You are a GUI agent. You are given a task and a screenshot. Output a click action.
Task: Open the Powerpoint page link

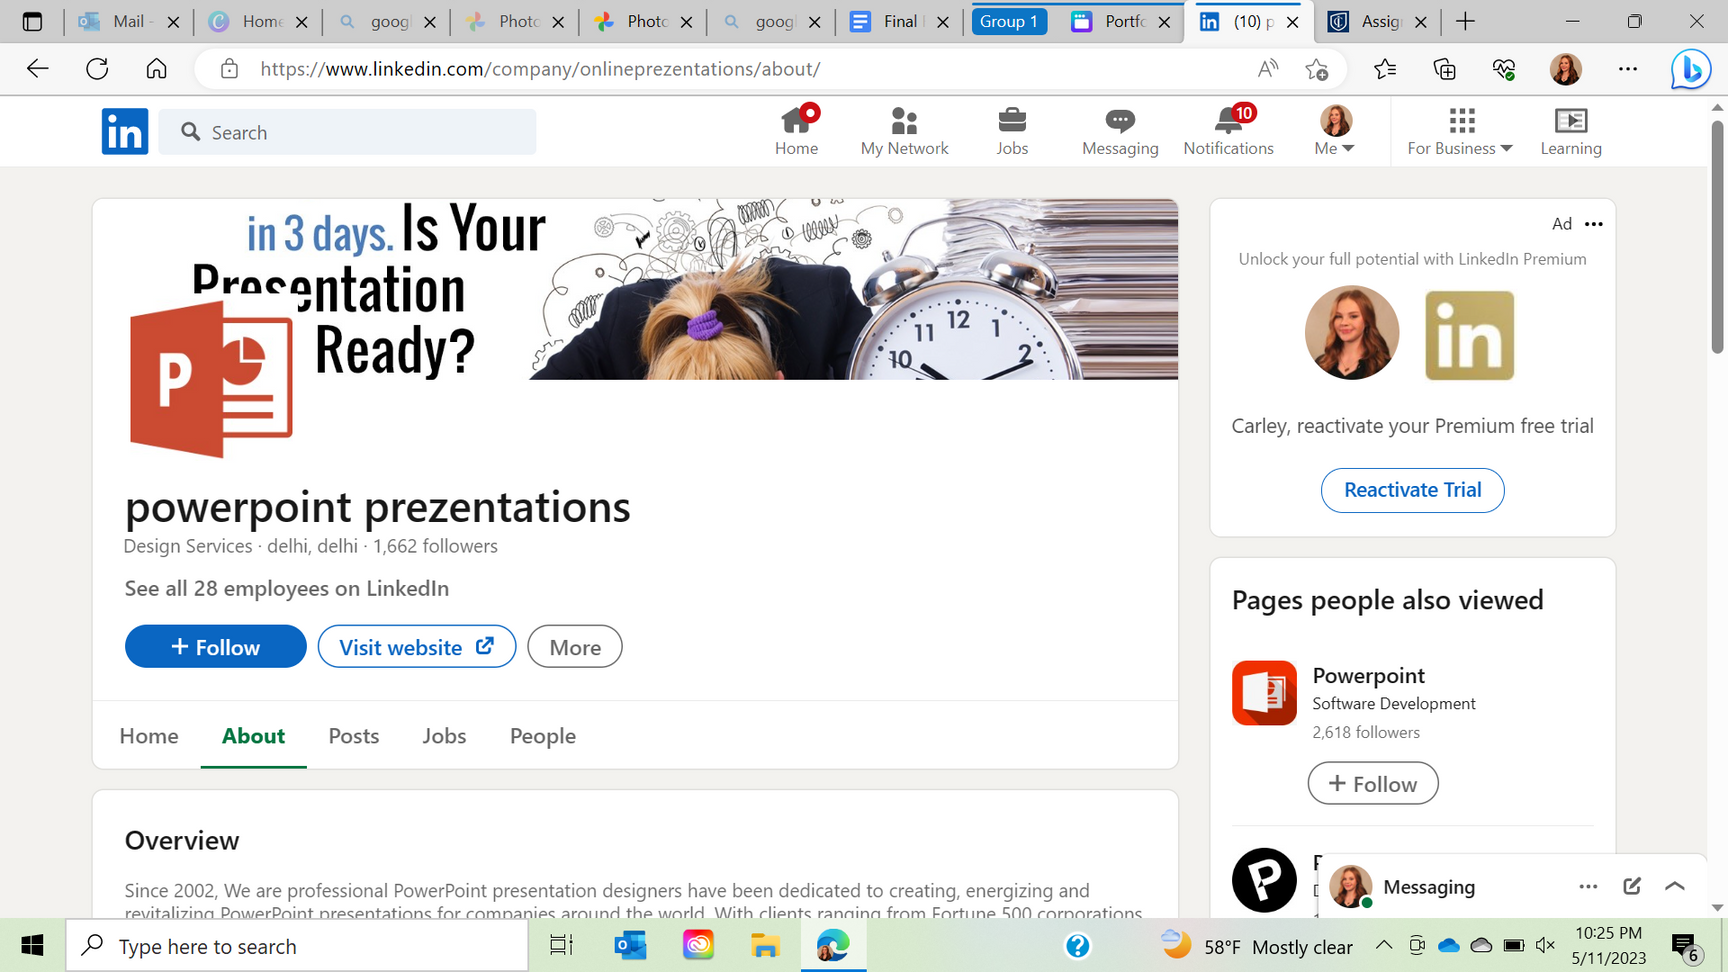pyautogui.click(x=1368, y=675)
